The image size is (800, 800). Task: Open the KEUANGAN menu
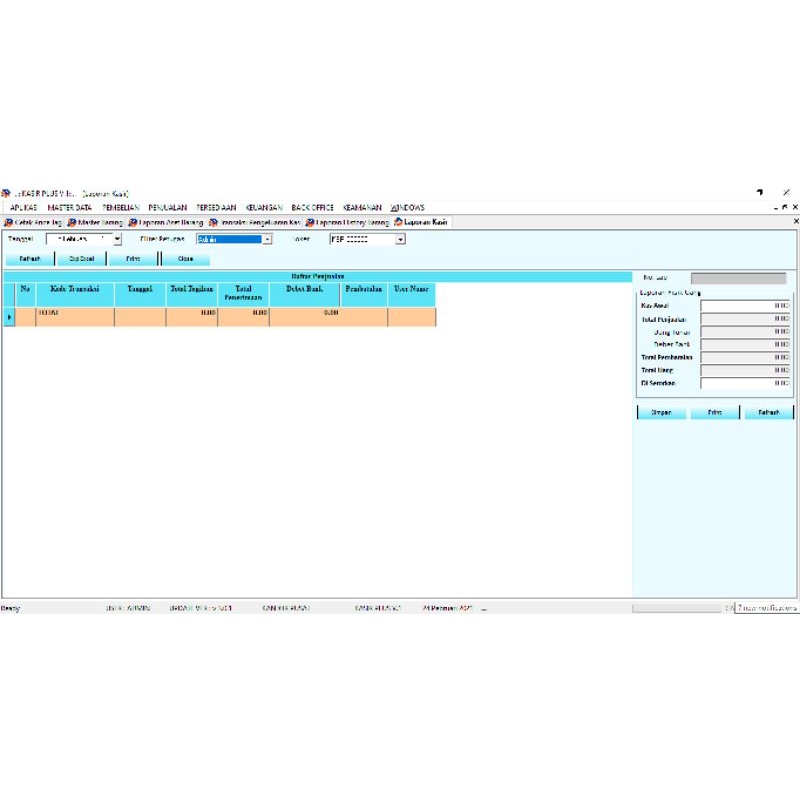click(264, 208)
